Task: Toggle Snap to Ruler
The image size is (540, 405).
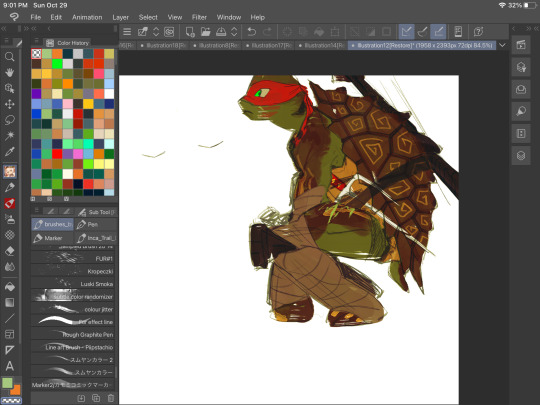Action: pos(406,32)
